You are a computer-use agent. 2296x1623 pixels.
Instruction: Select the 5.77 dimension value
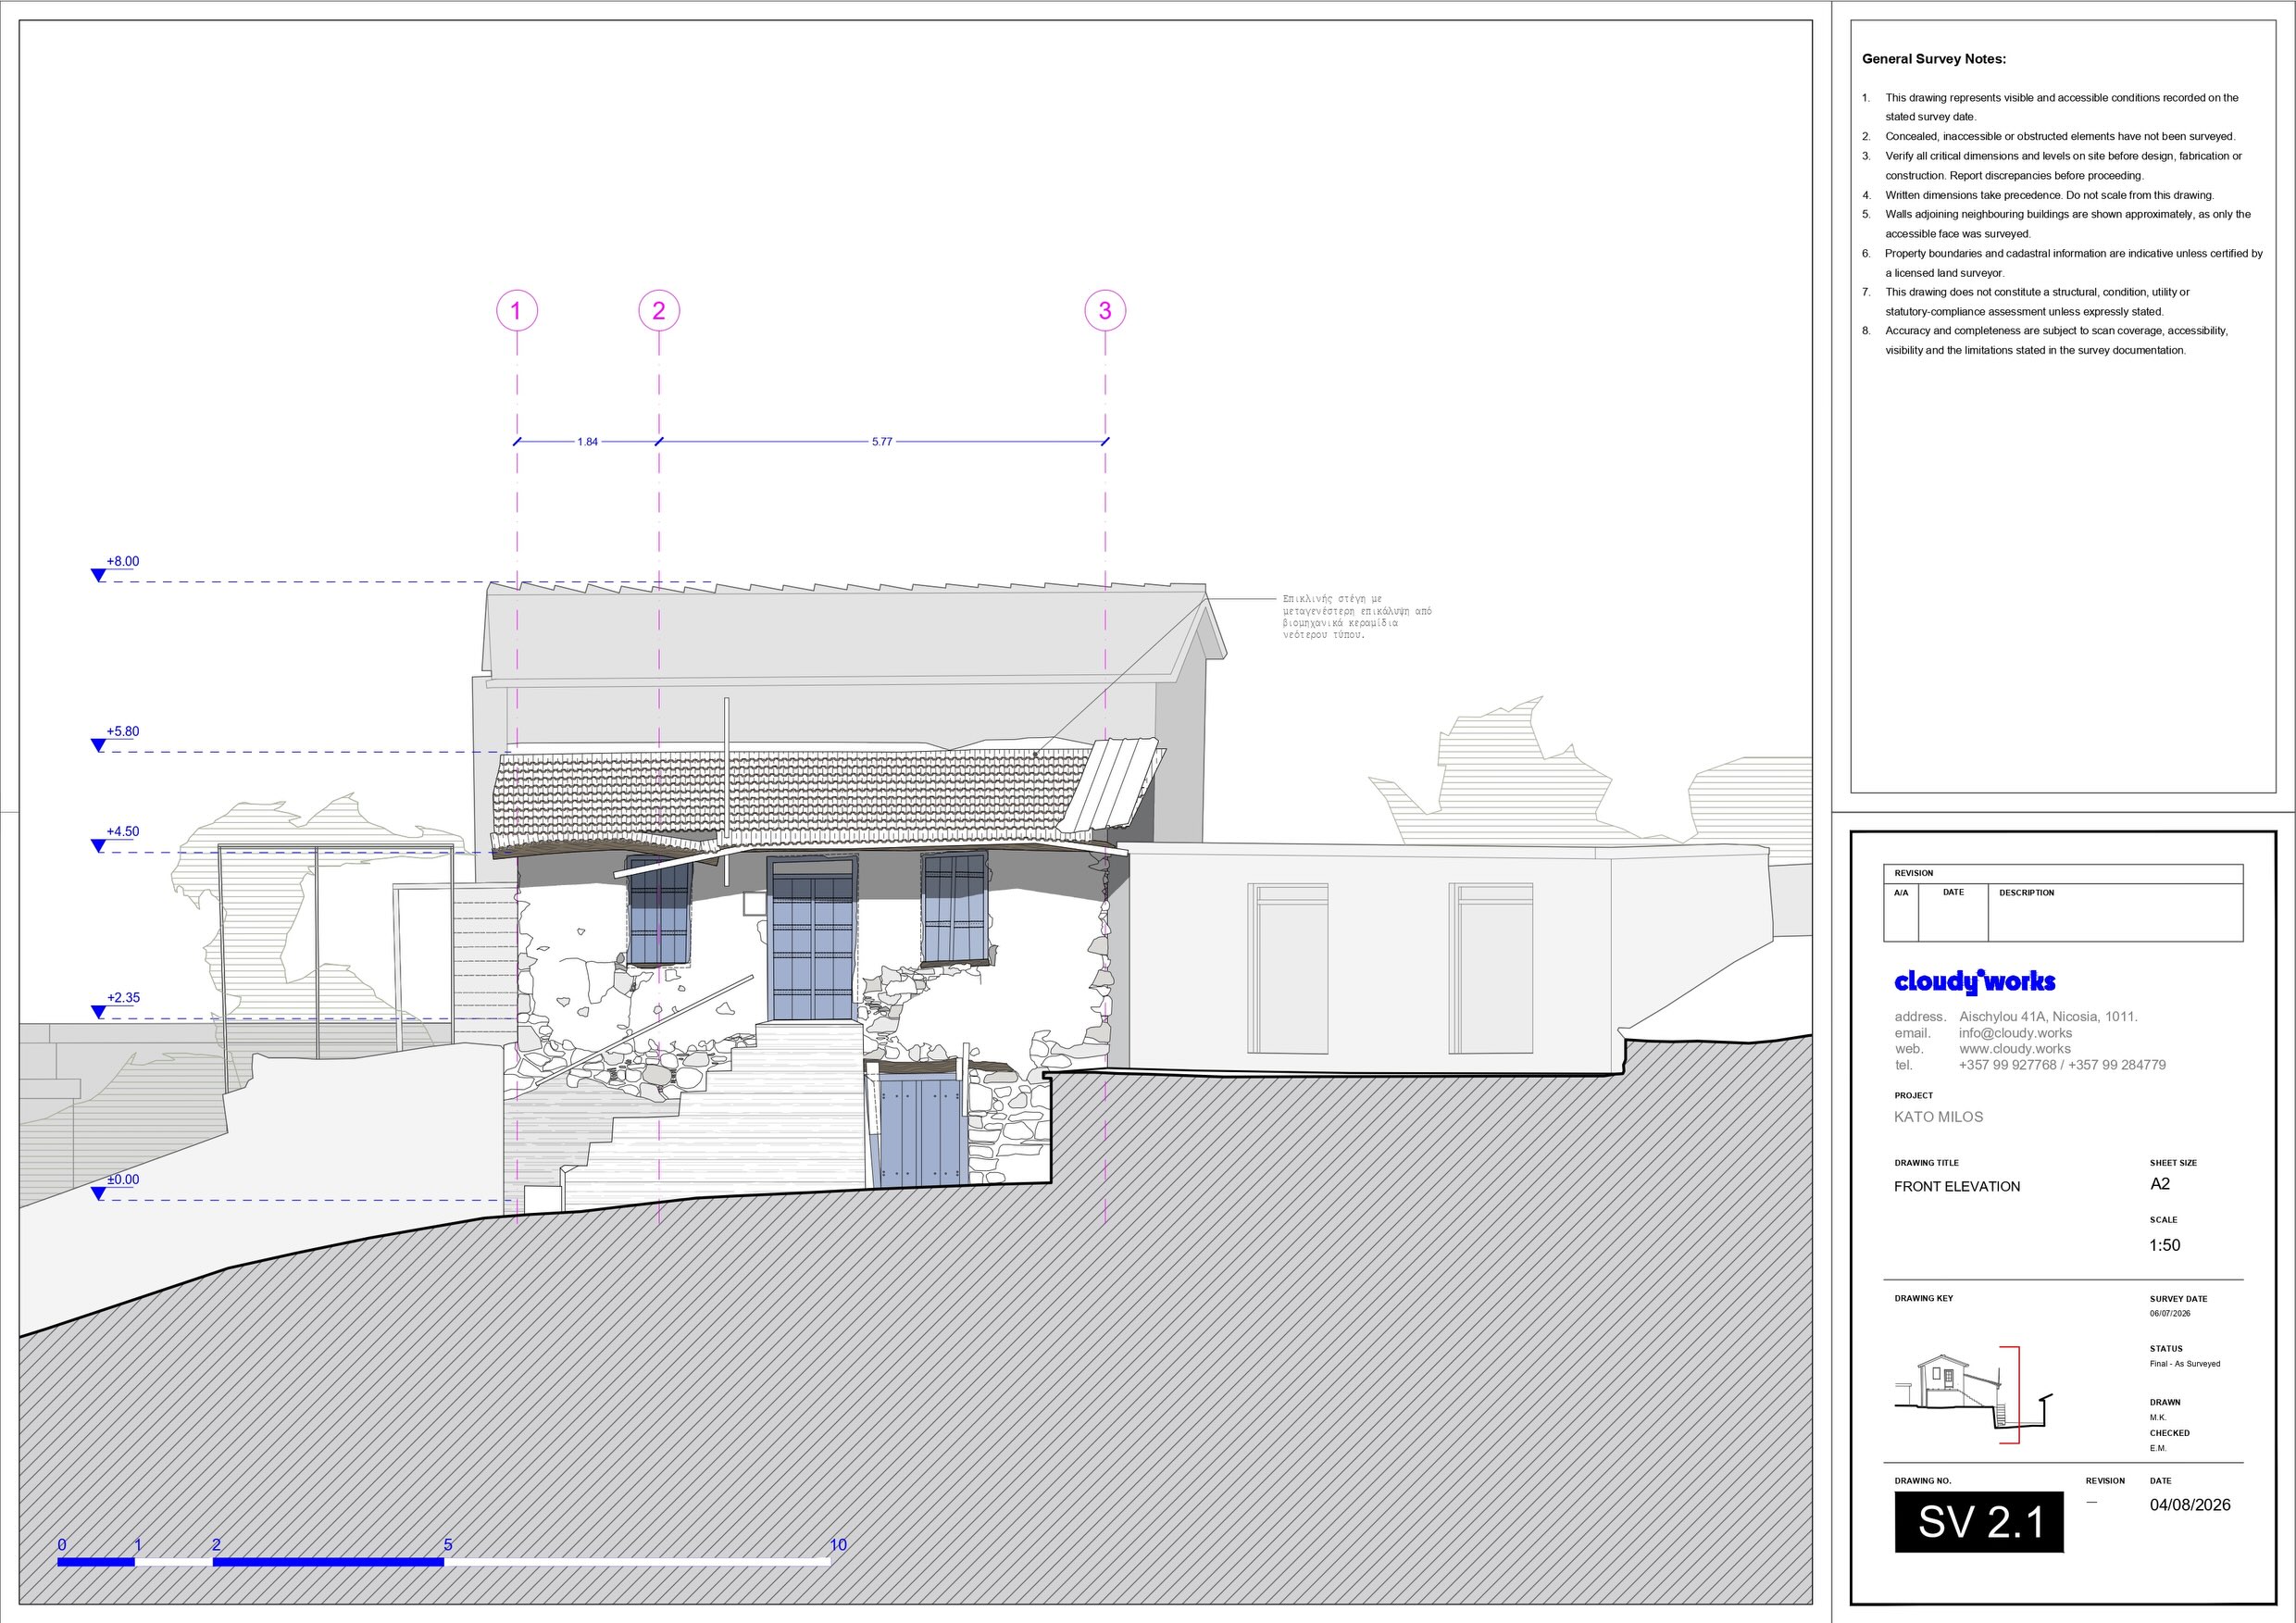click(x=881, y=441)
